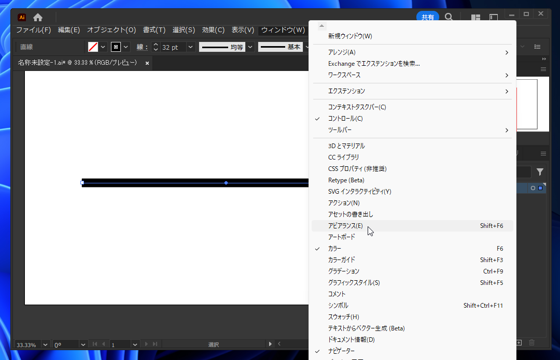
Task: Open the 編集(E) menu
Action: pos(69,30)
